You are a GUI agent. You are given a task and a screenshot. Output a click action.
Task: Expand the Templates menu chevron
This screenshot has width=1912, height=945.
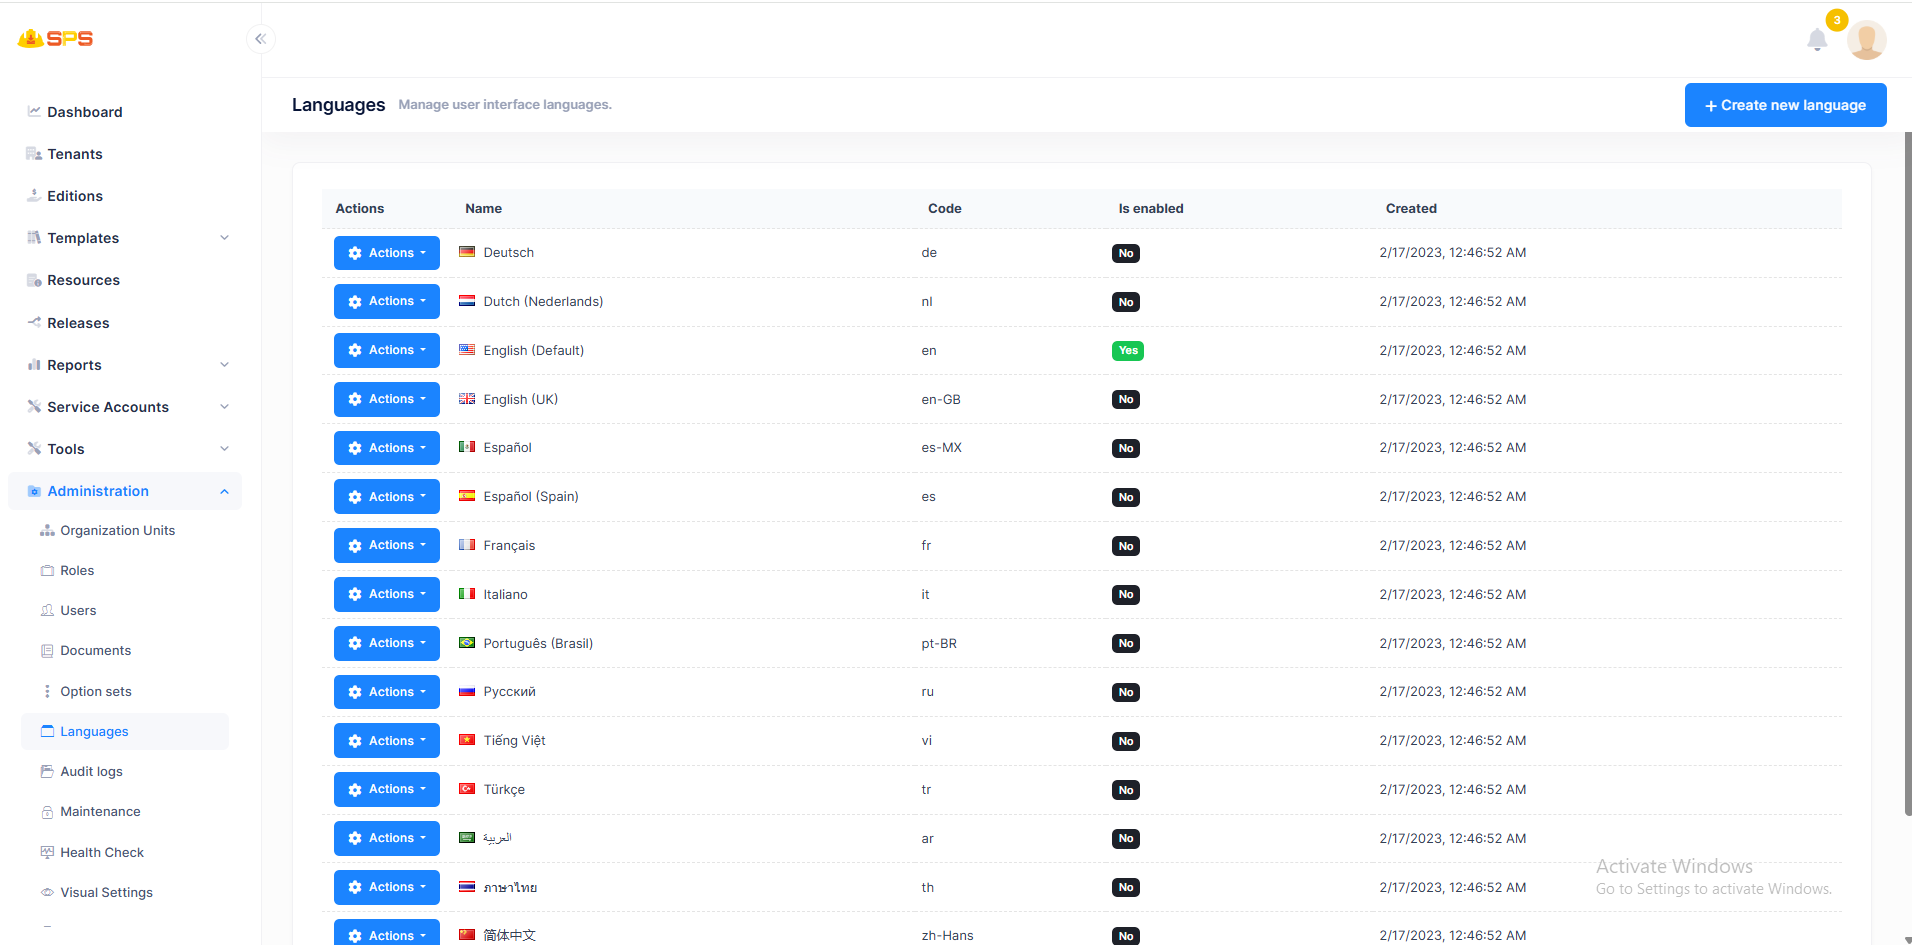coord(224,238)
